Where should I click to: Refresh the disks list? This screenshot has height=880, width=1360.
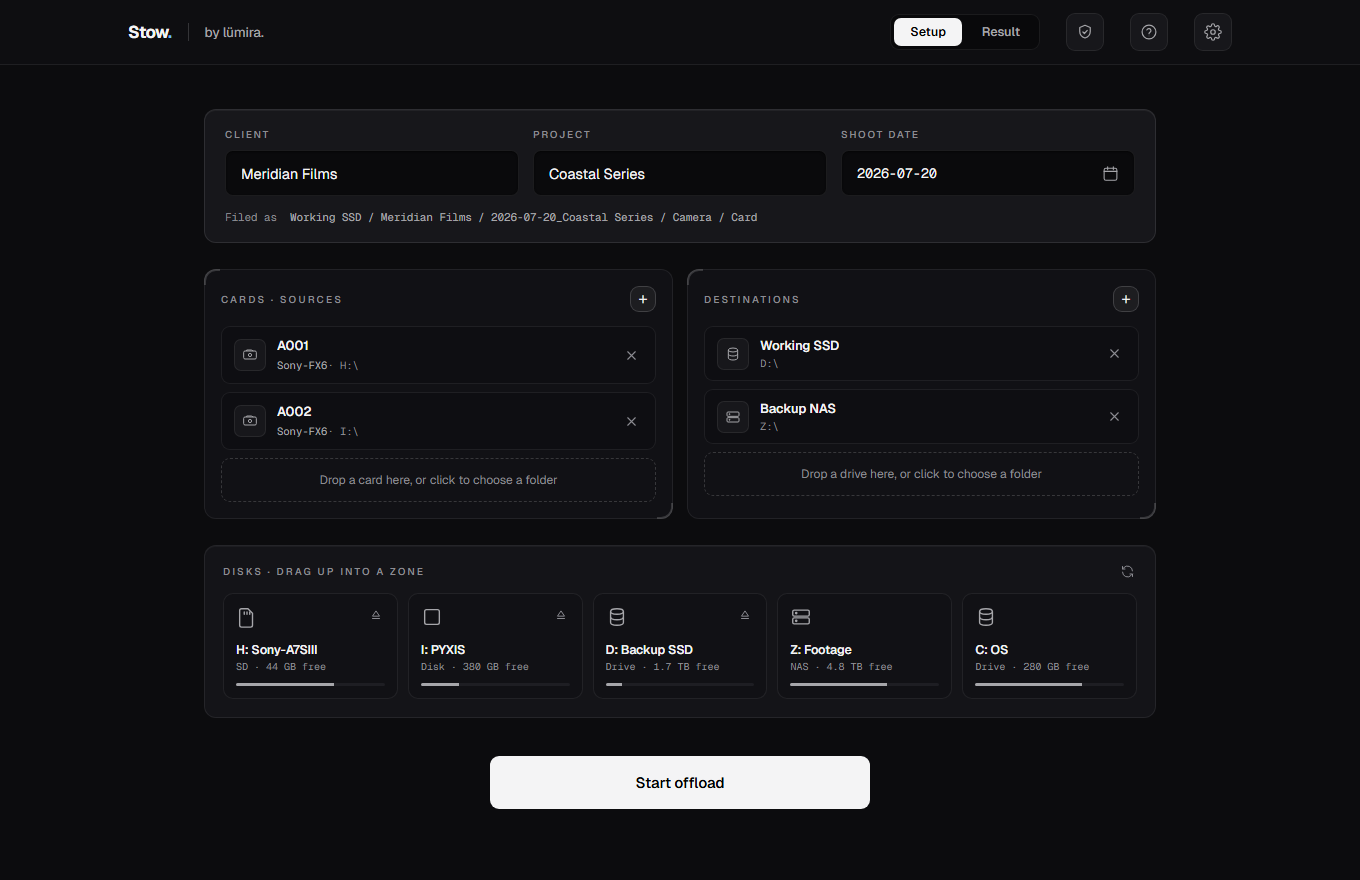1127,572
